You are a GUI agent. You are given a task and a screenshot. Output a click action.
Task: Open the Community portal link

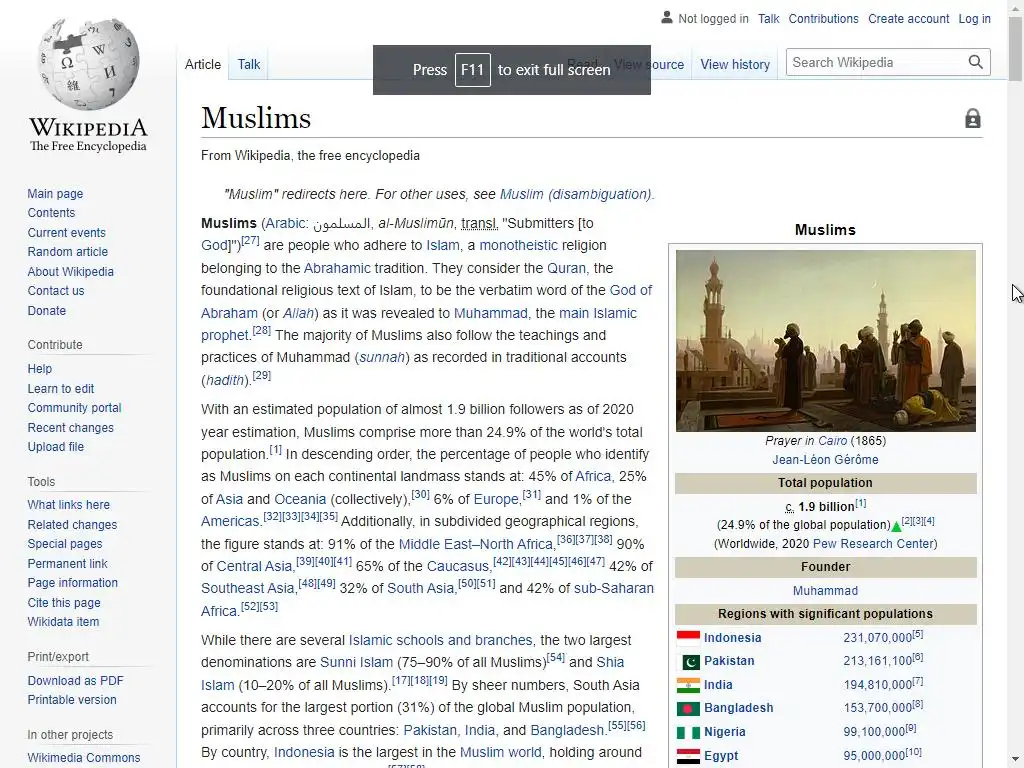click(74, 408)
